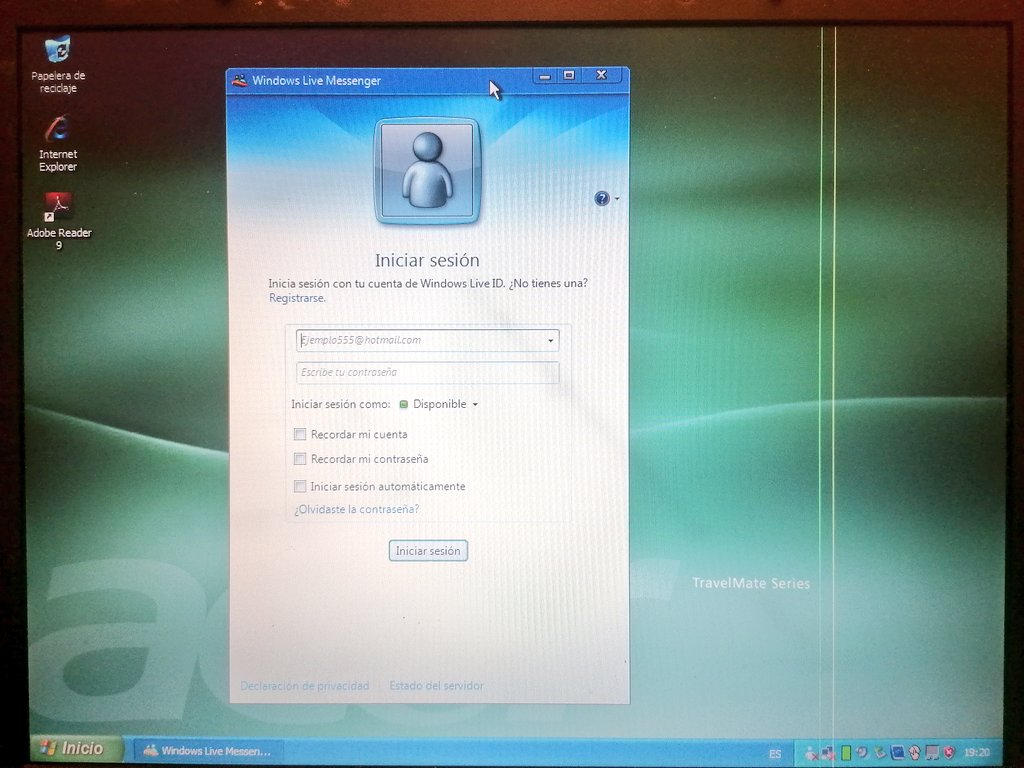Enable Recordar mi cuenta checkbox
Viewport: 1024px width, 768px height.
coord(300,434)
